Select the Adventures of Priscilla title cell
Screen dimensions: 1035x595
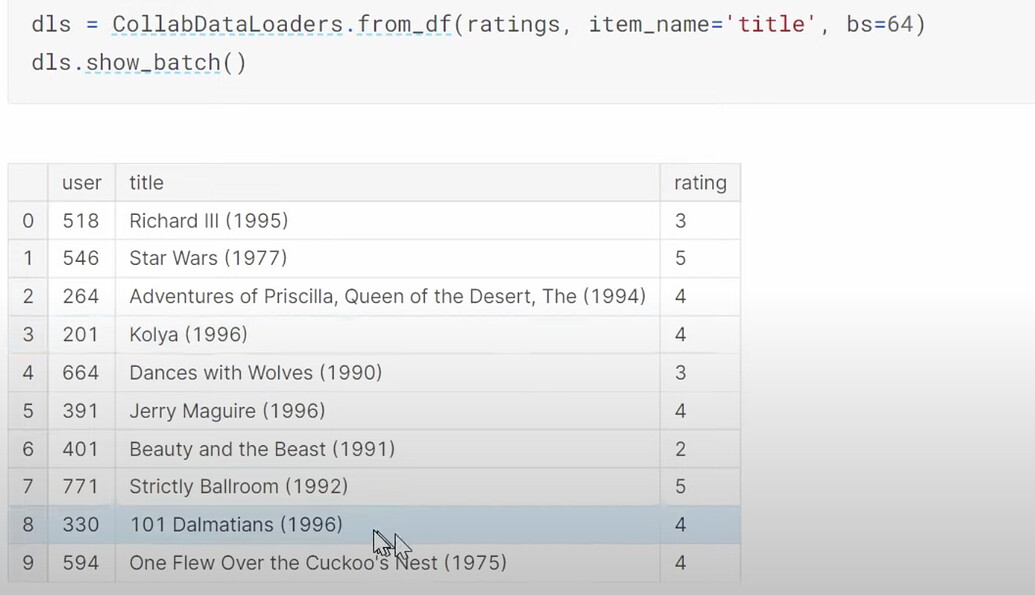pos(387,296)
